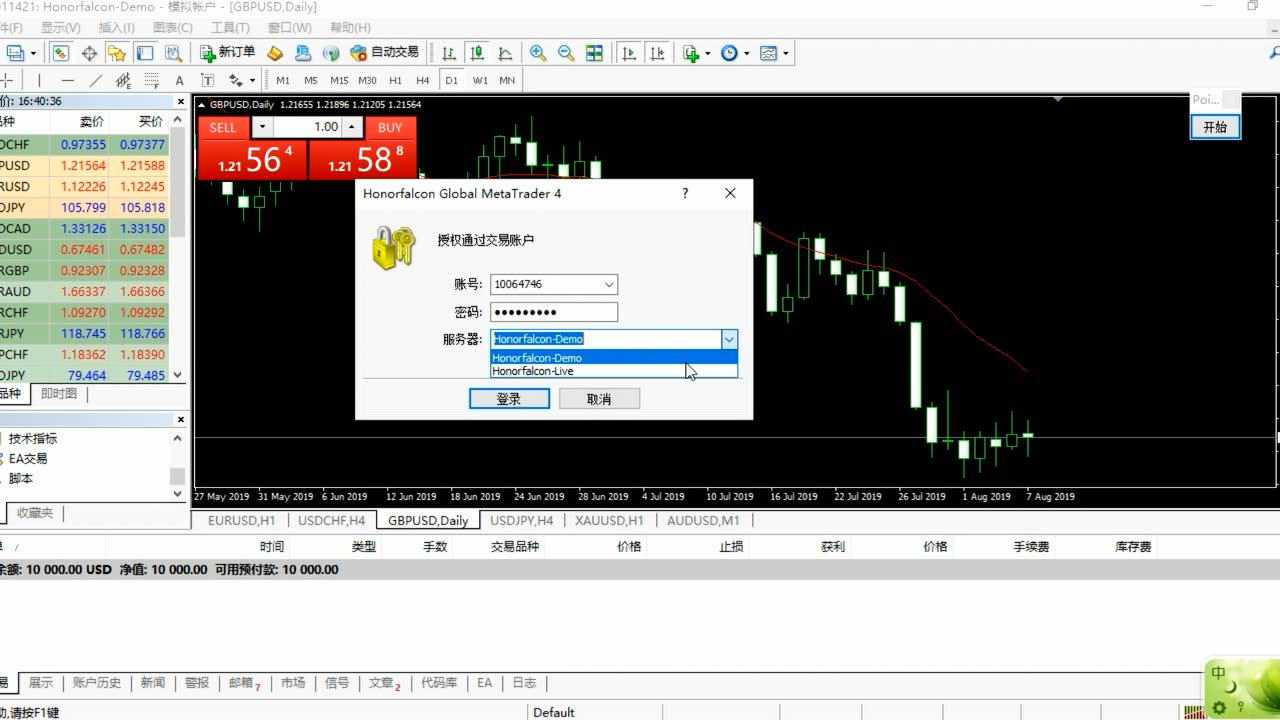Select the Fibonacci retracement tool
1280x720 pixels.
click(151, 80)
